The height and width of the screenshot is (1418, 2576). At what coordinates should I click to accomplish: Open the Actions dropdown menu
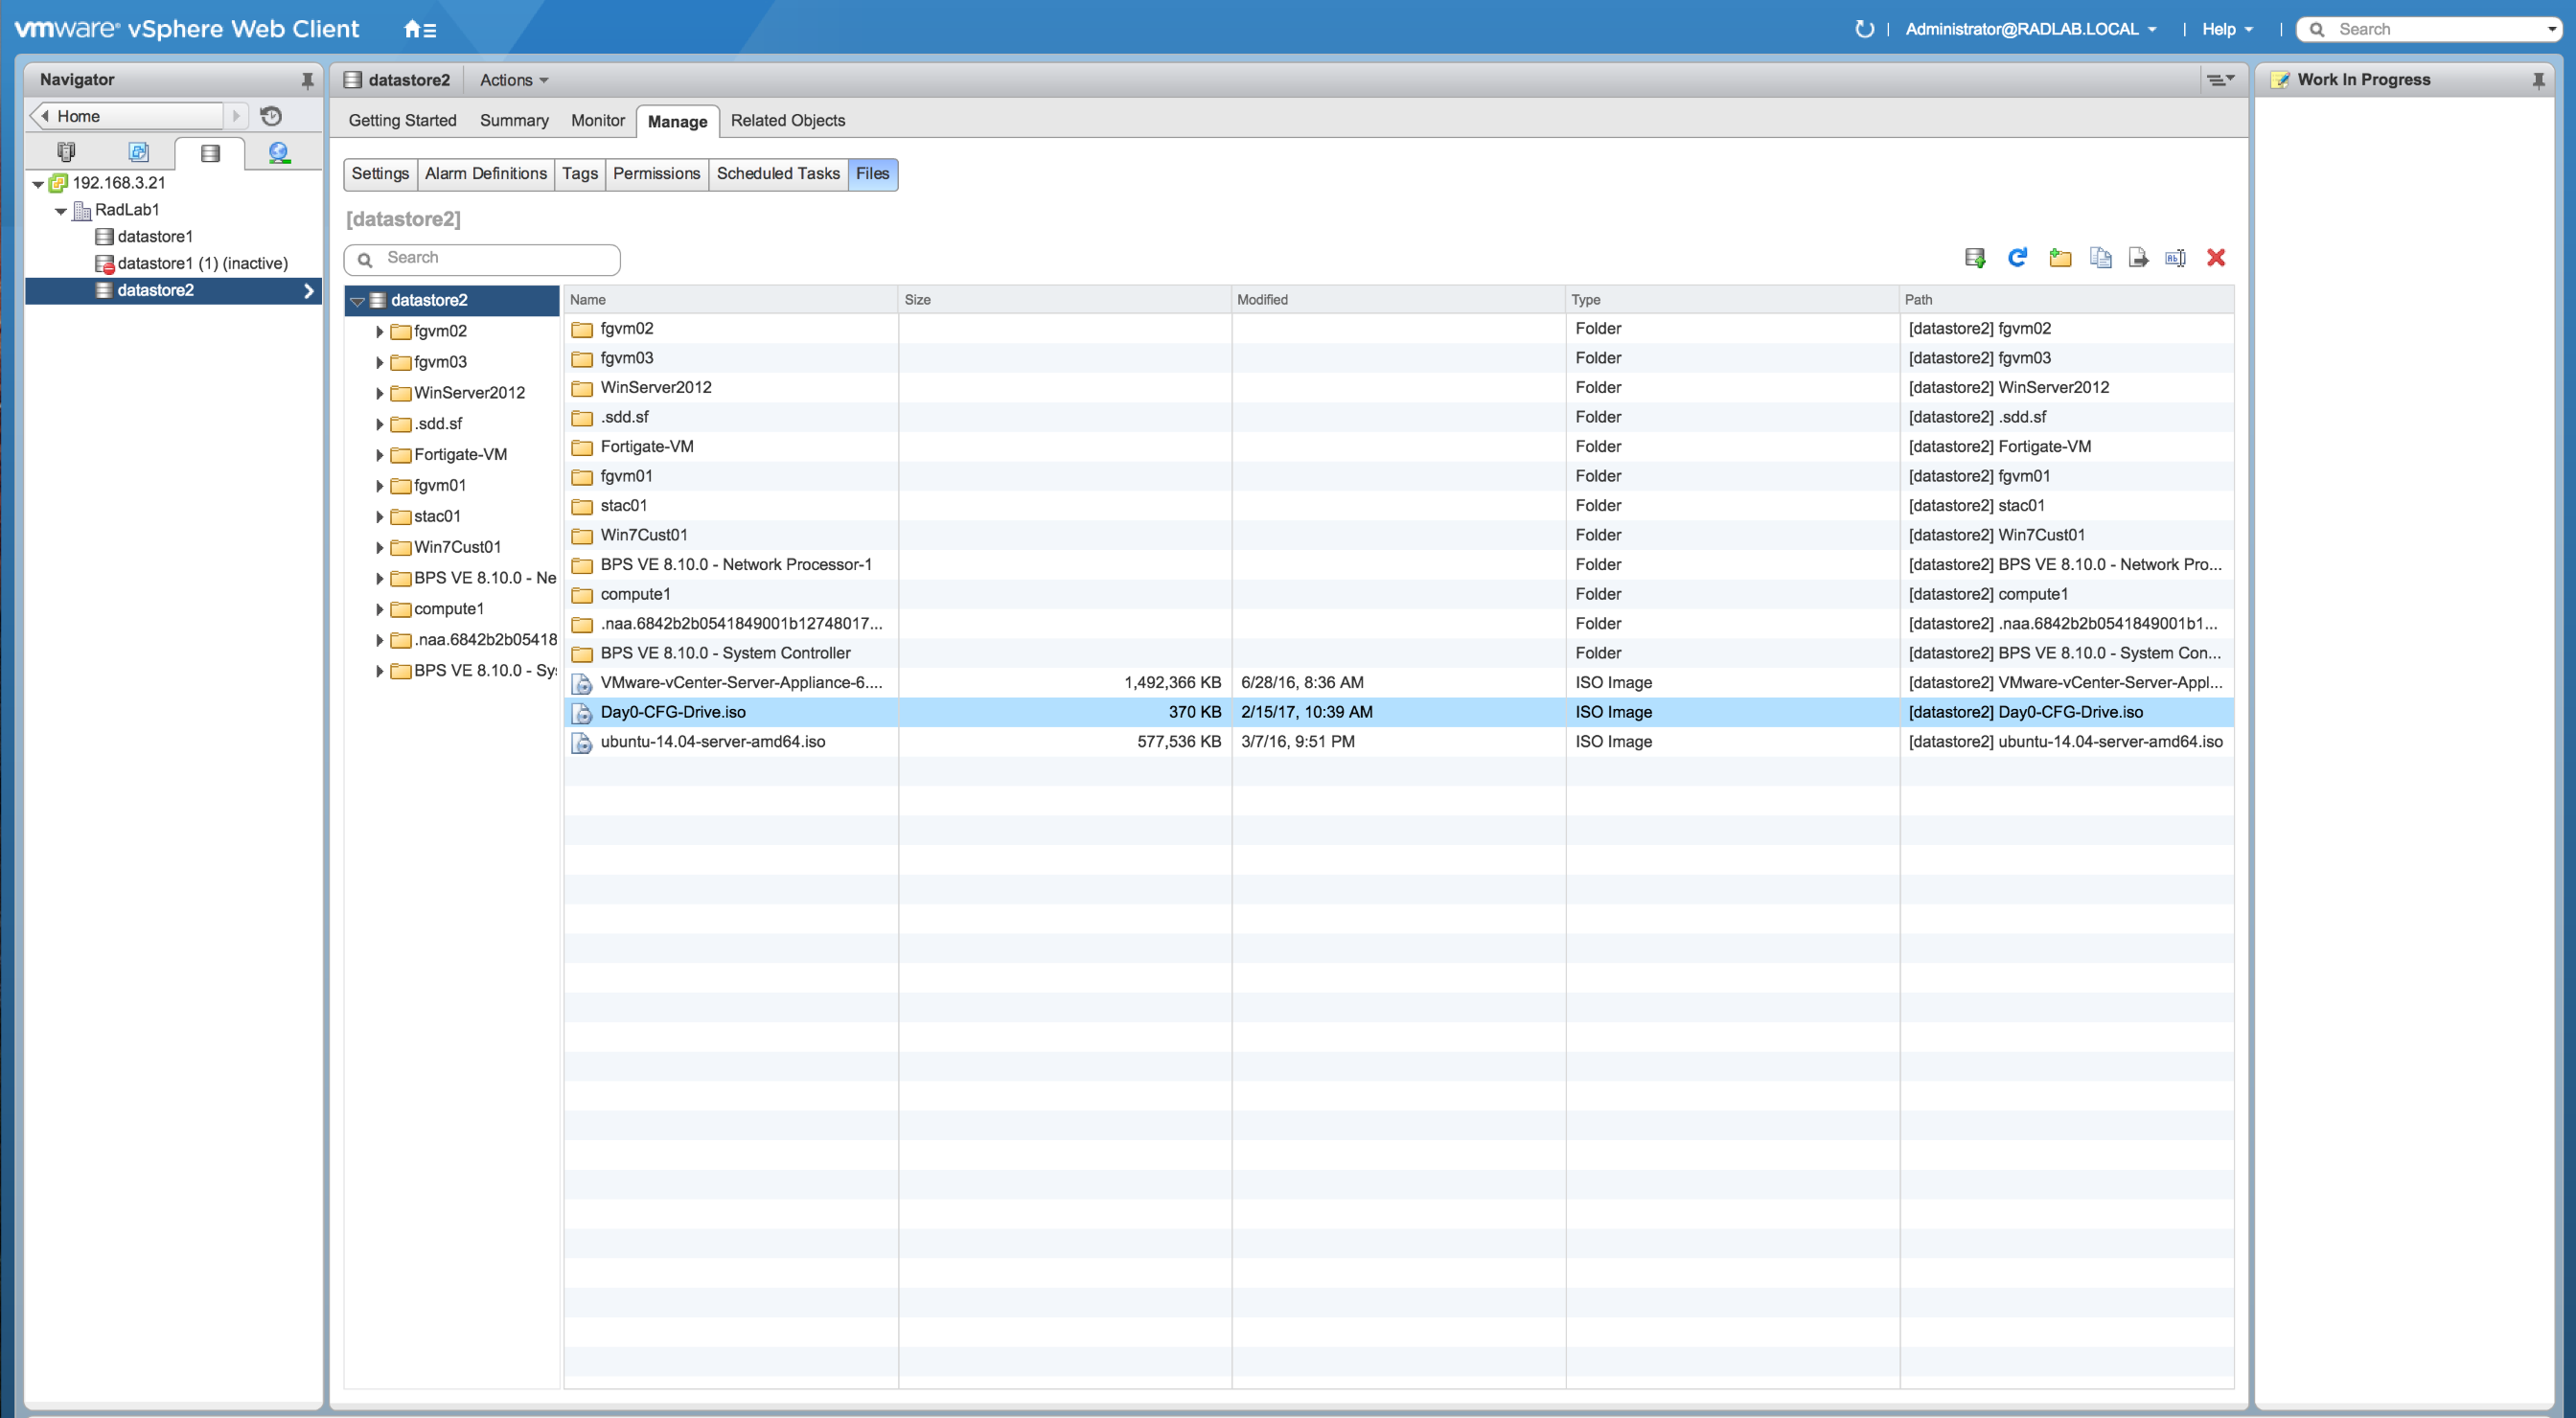[x=514, y=80]
